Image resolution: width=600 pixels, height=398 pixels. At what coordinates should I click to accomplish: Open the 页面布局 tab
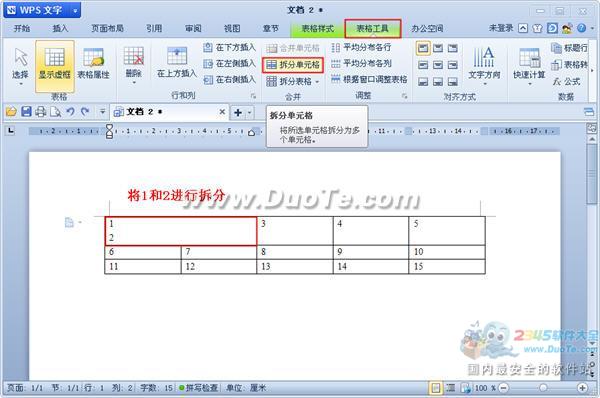click(108, 28)
